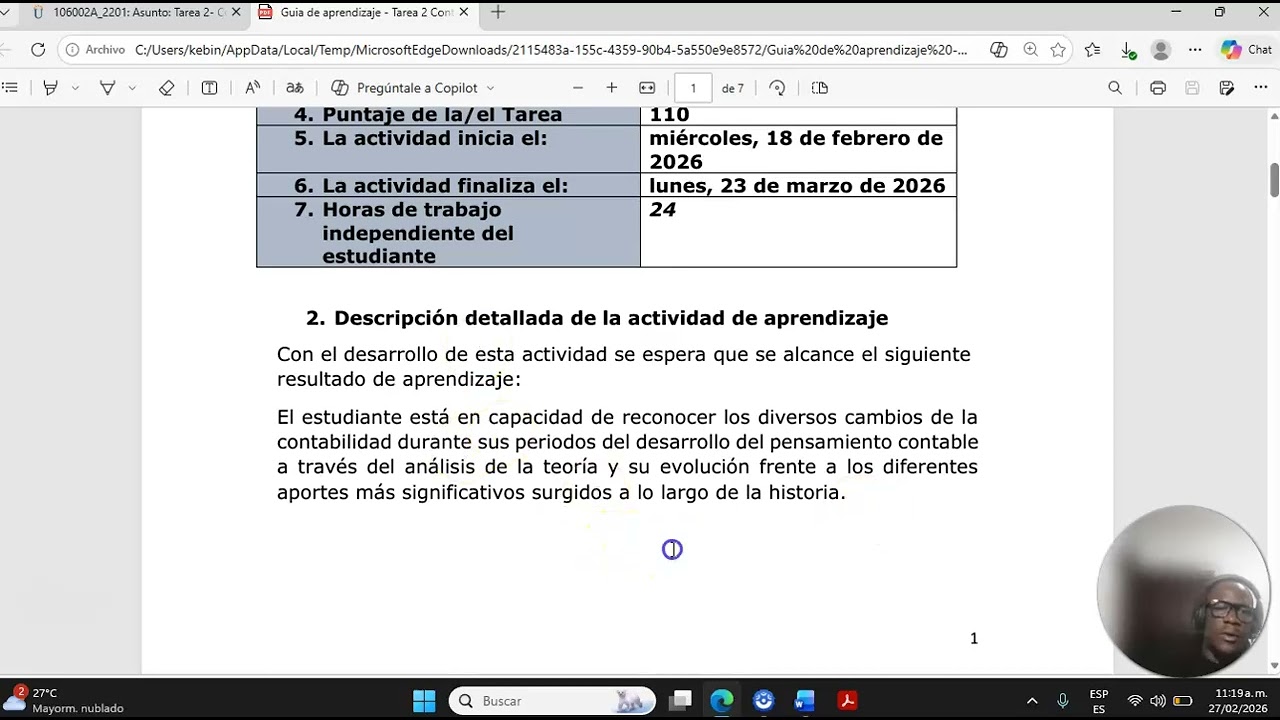Open draw pen options dropdown
The width and height of the screenshot is (1280, 720).
pyautogui.click(x=132, y=88)
